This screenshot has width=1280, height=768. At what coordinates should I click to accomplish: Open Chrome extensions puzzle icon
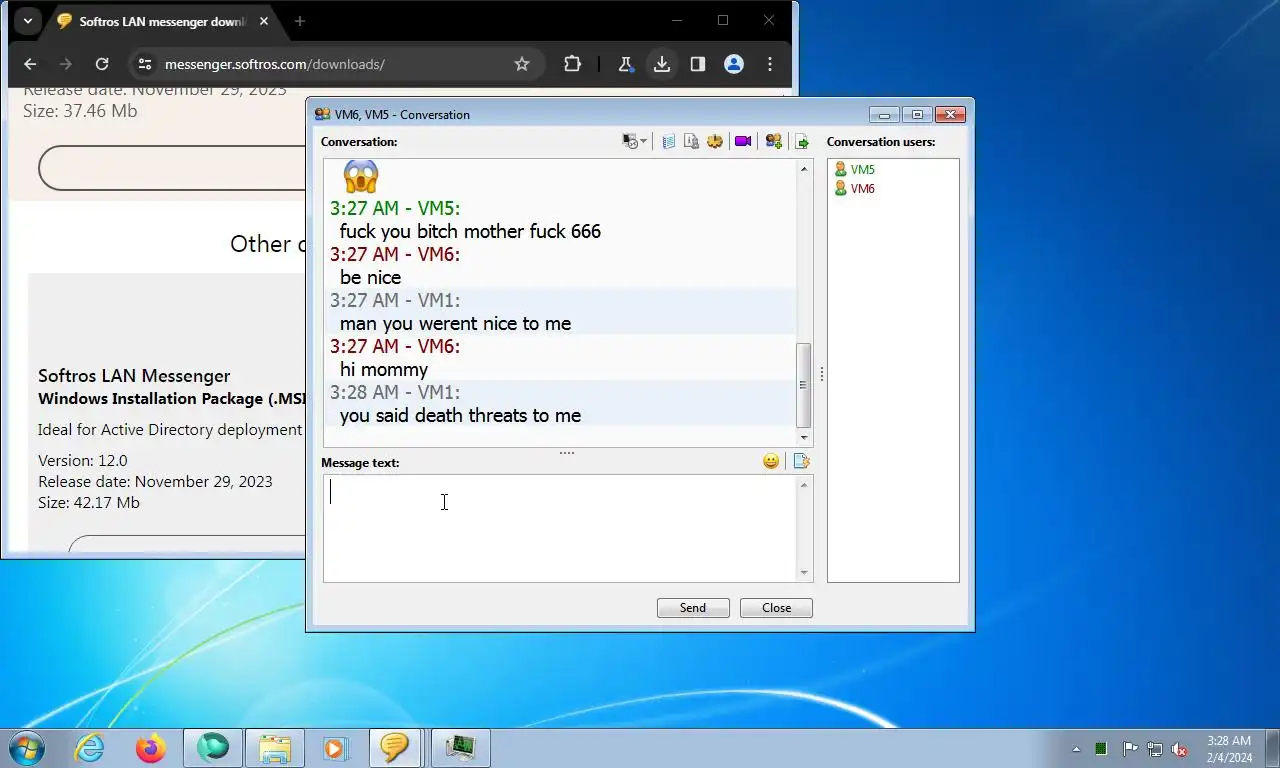click(572, 64)
